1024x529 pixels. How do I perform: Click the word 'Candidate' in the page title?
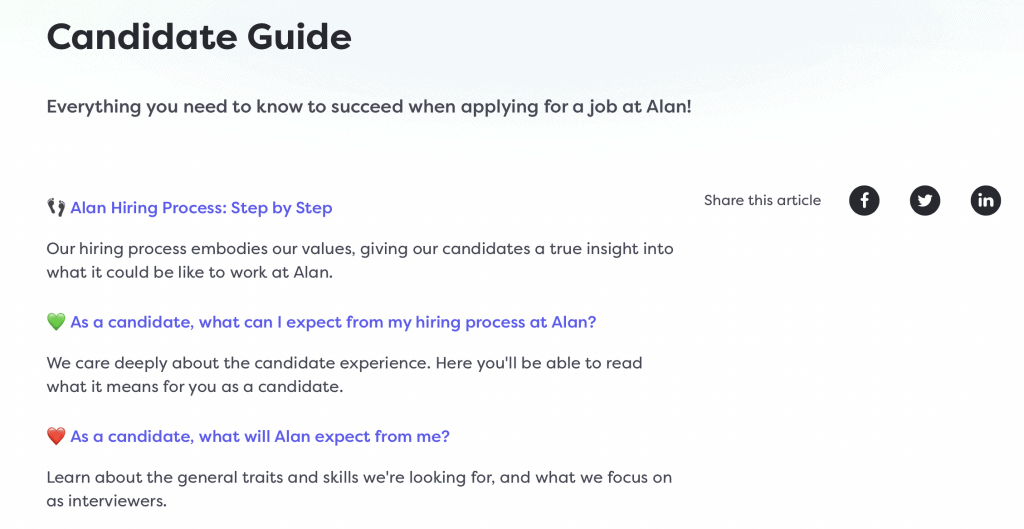(140, 37)
